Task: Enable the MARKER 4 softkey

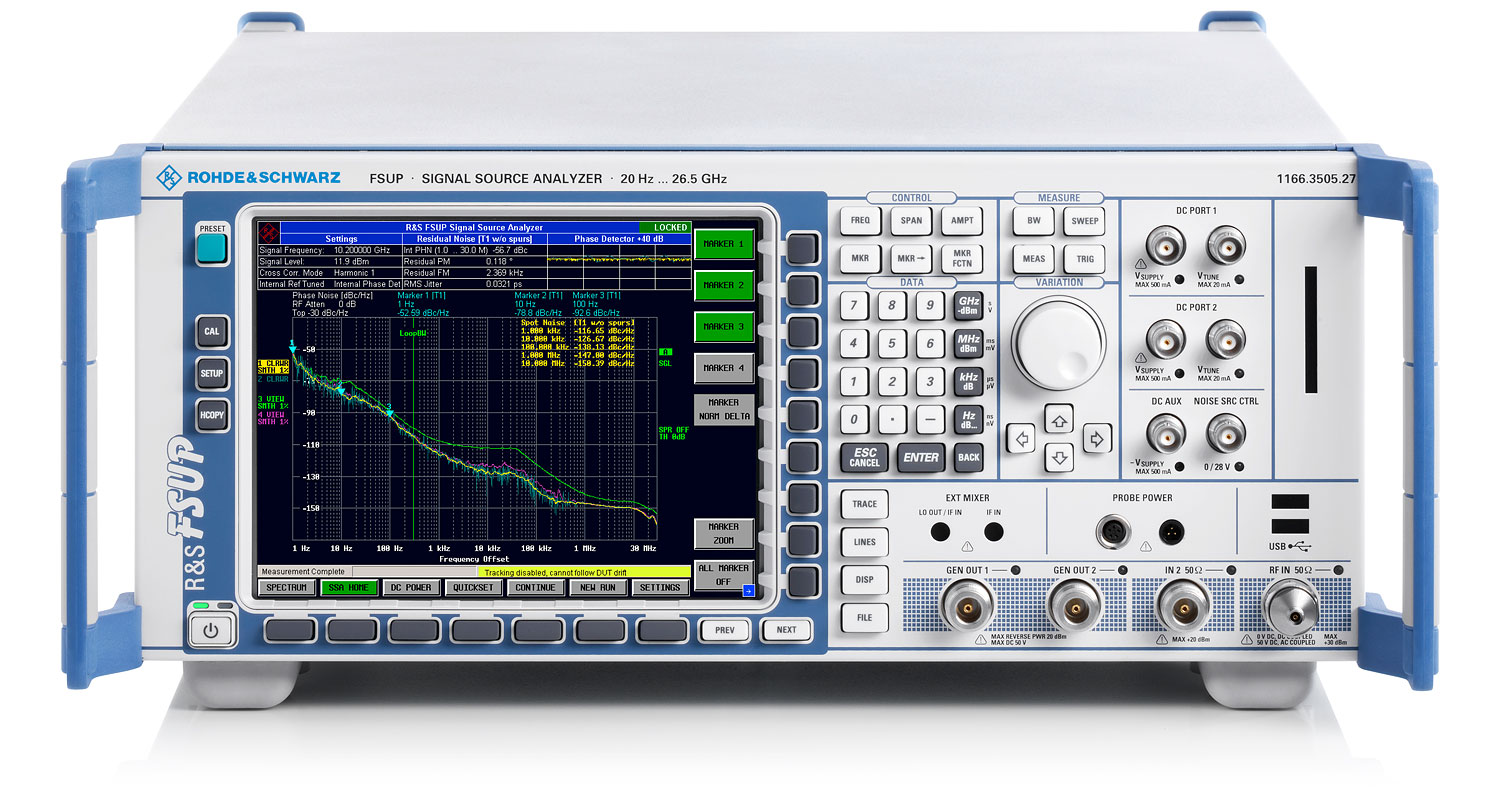Action: tap(724, 368)
